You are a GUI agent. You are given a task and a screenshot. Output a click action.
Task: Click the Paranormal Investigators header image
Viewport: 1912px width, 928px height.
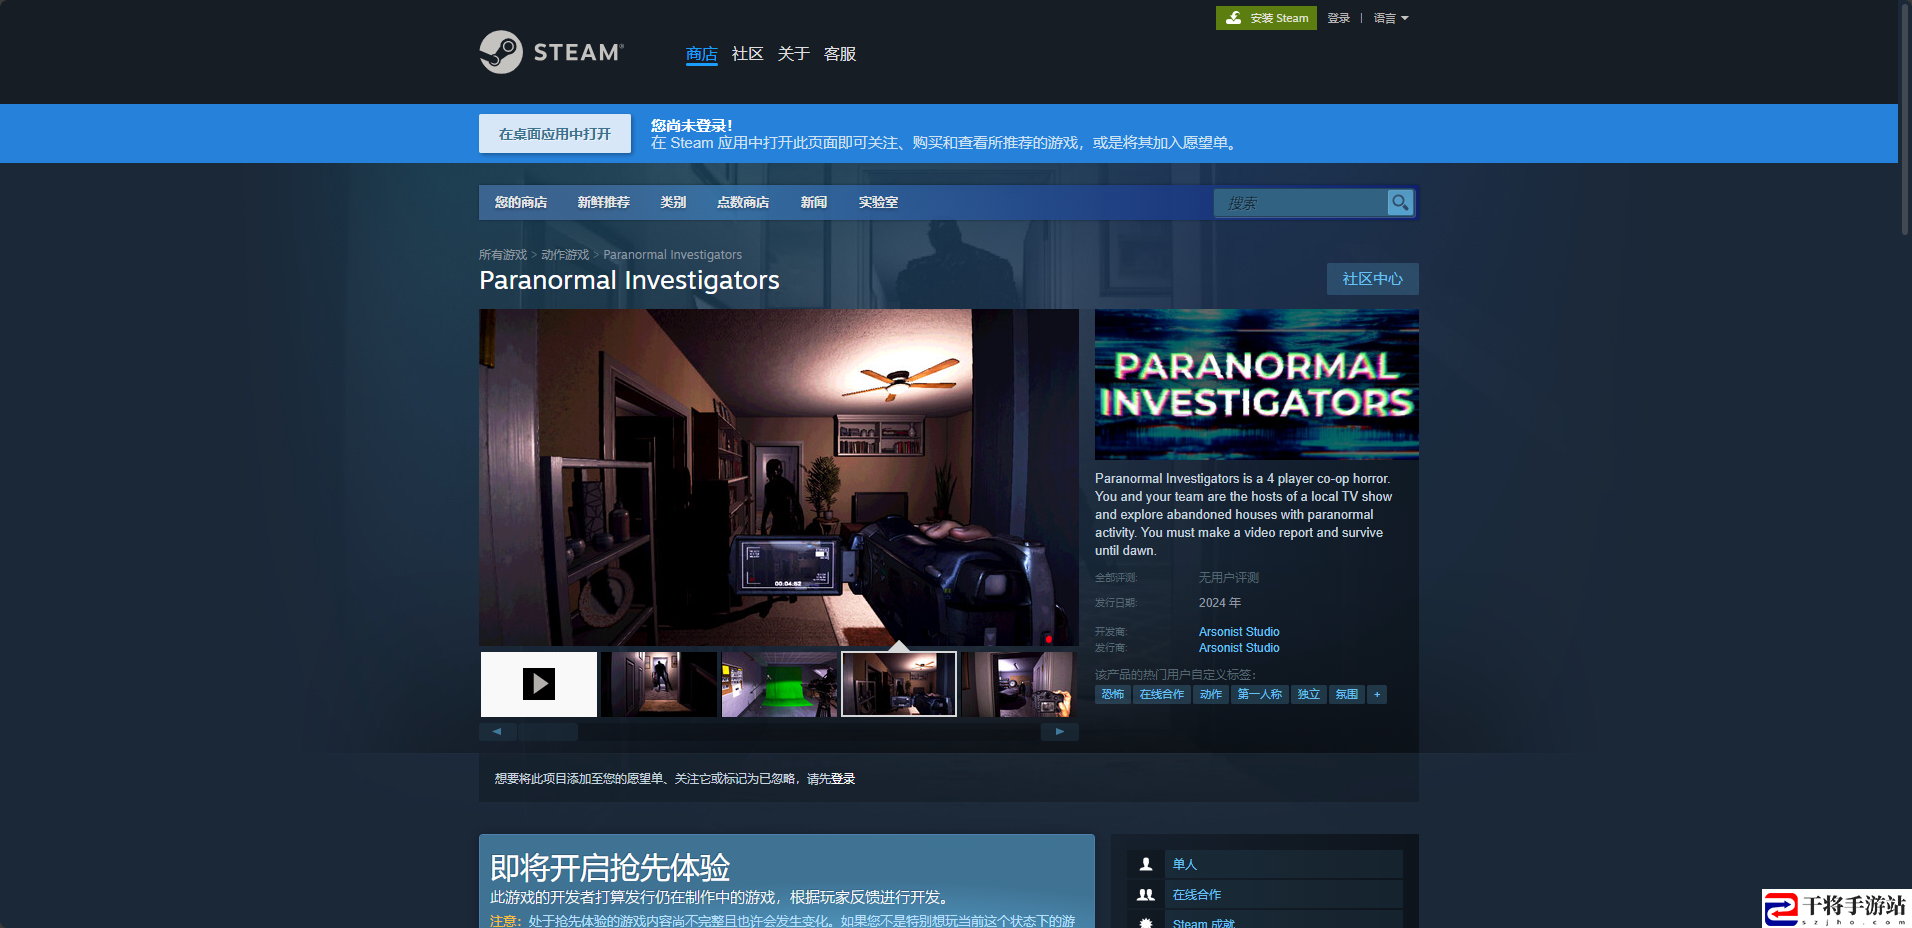click(1257, 384)
